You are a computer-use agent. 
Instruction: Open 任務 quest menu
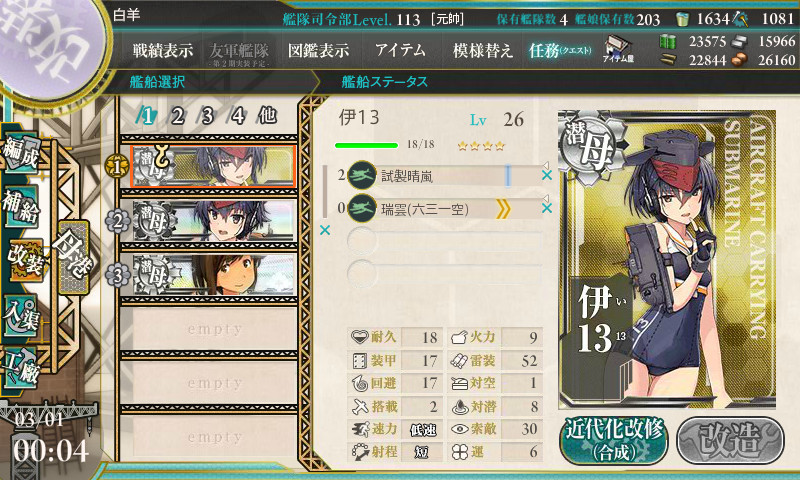tap(560, 50)
